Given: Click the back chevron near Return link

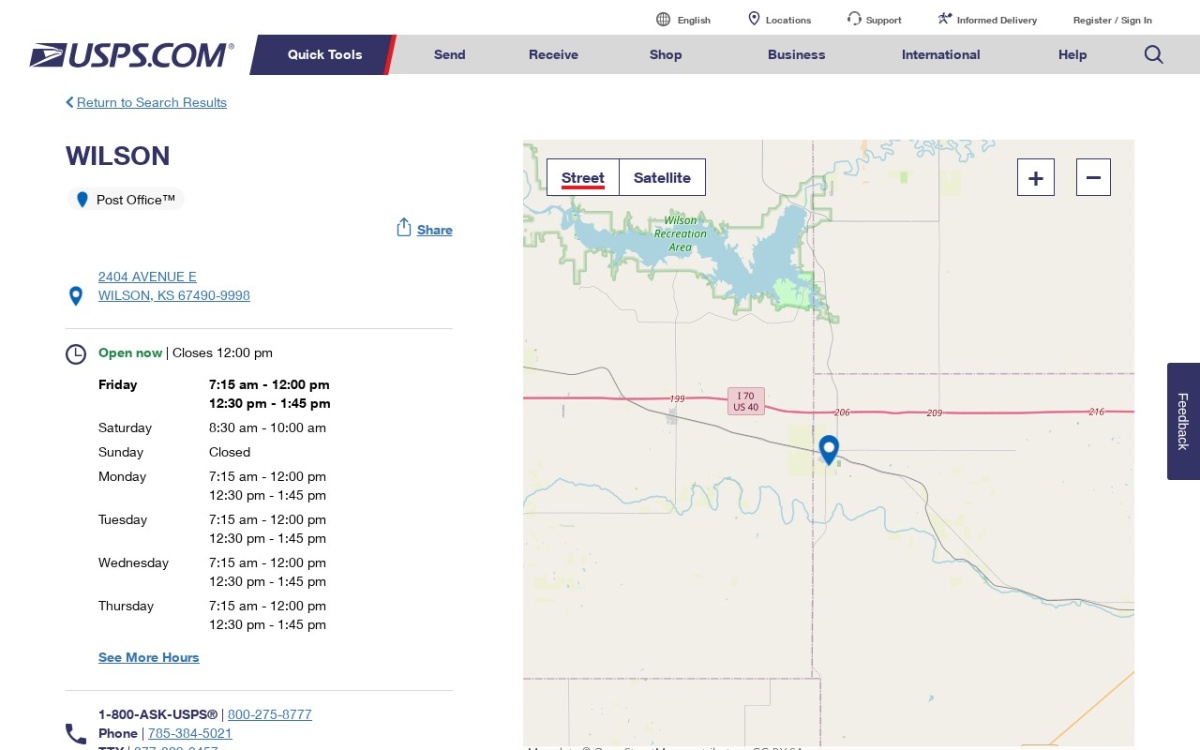Looking at the screenshot, I should (70, 102).
